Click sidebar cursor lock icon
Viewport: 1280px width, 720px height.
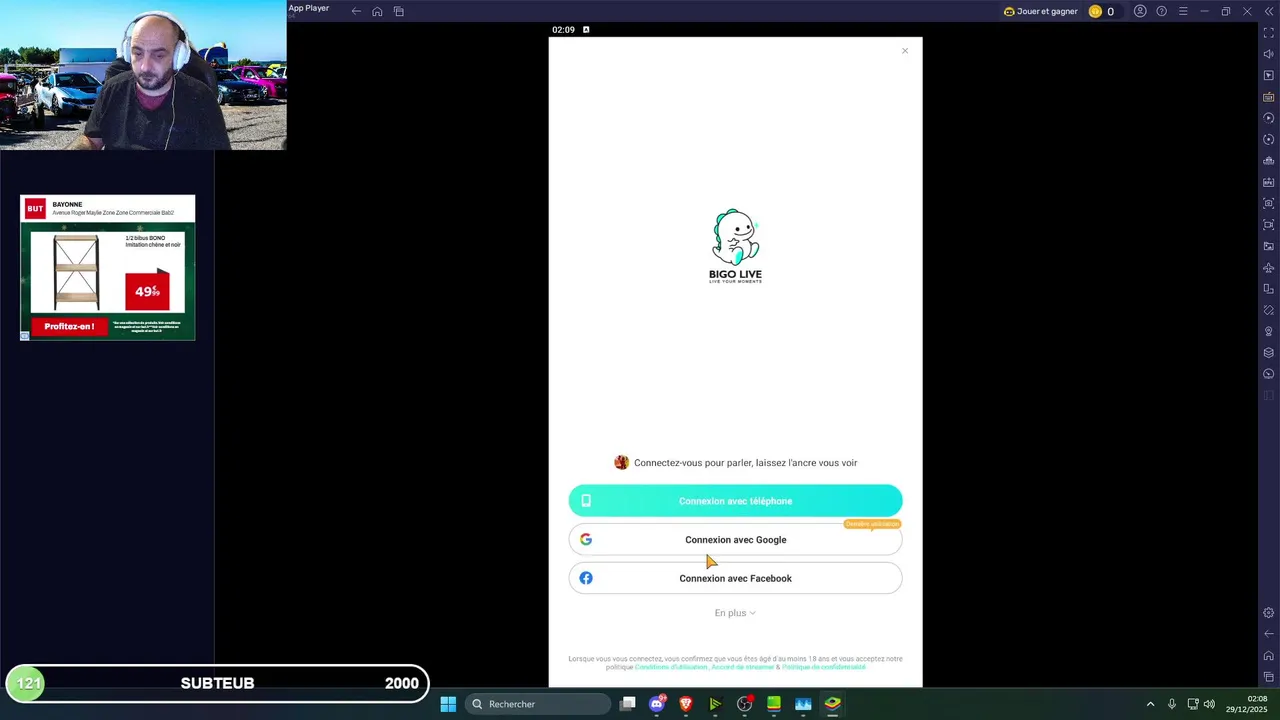(1269, 75)
